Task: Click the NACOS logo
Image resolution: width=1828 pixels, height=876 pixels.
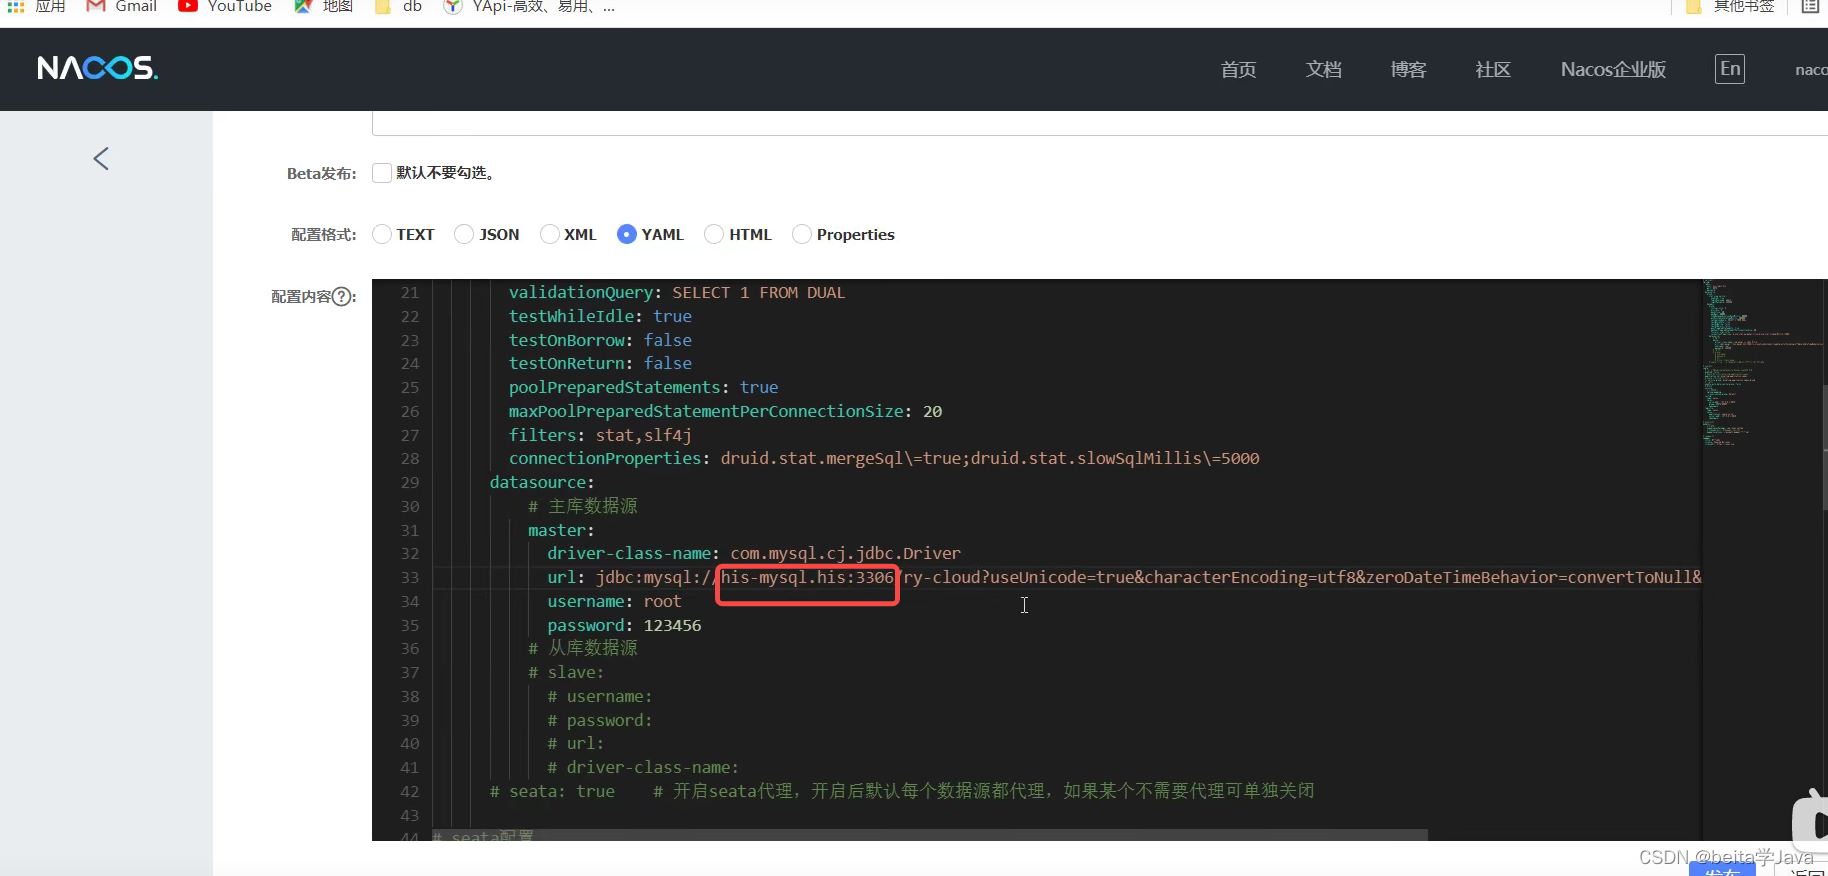Action: [98, 68]
